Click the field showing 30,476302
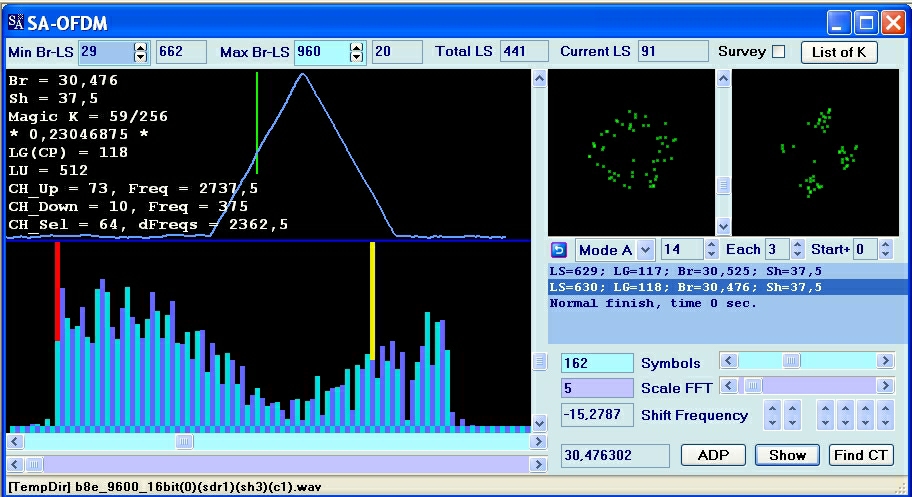This screenshot has height=497, width=912. pos(615,455)
